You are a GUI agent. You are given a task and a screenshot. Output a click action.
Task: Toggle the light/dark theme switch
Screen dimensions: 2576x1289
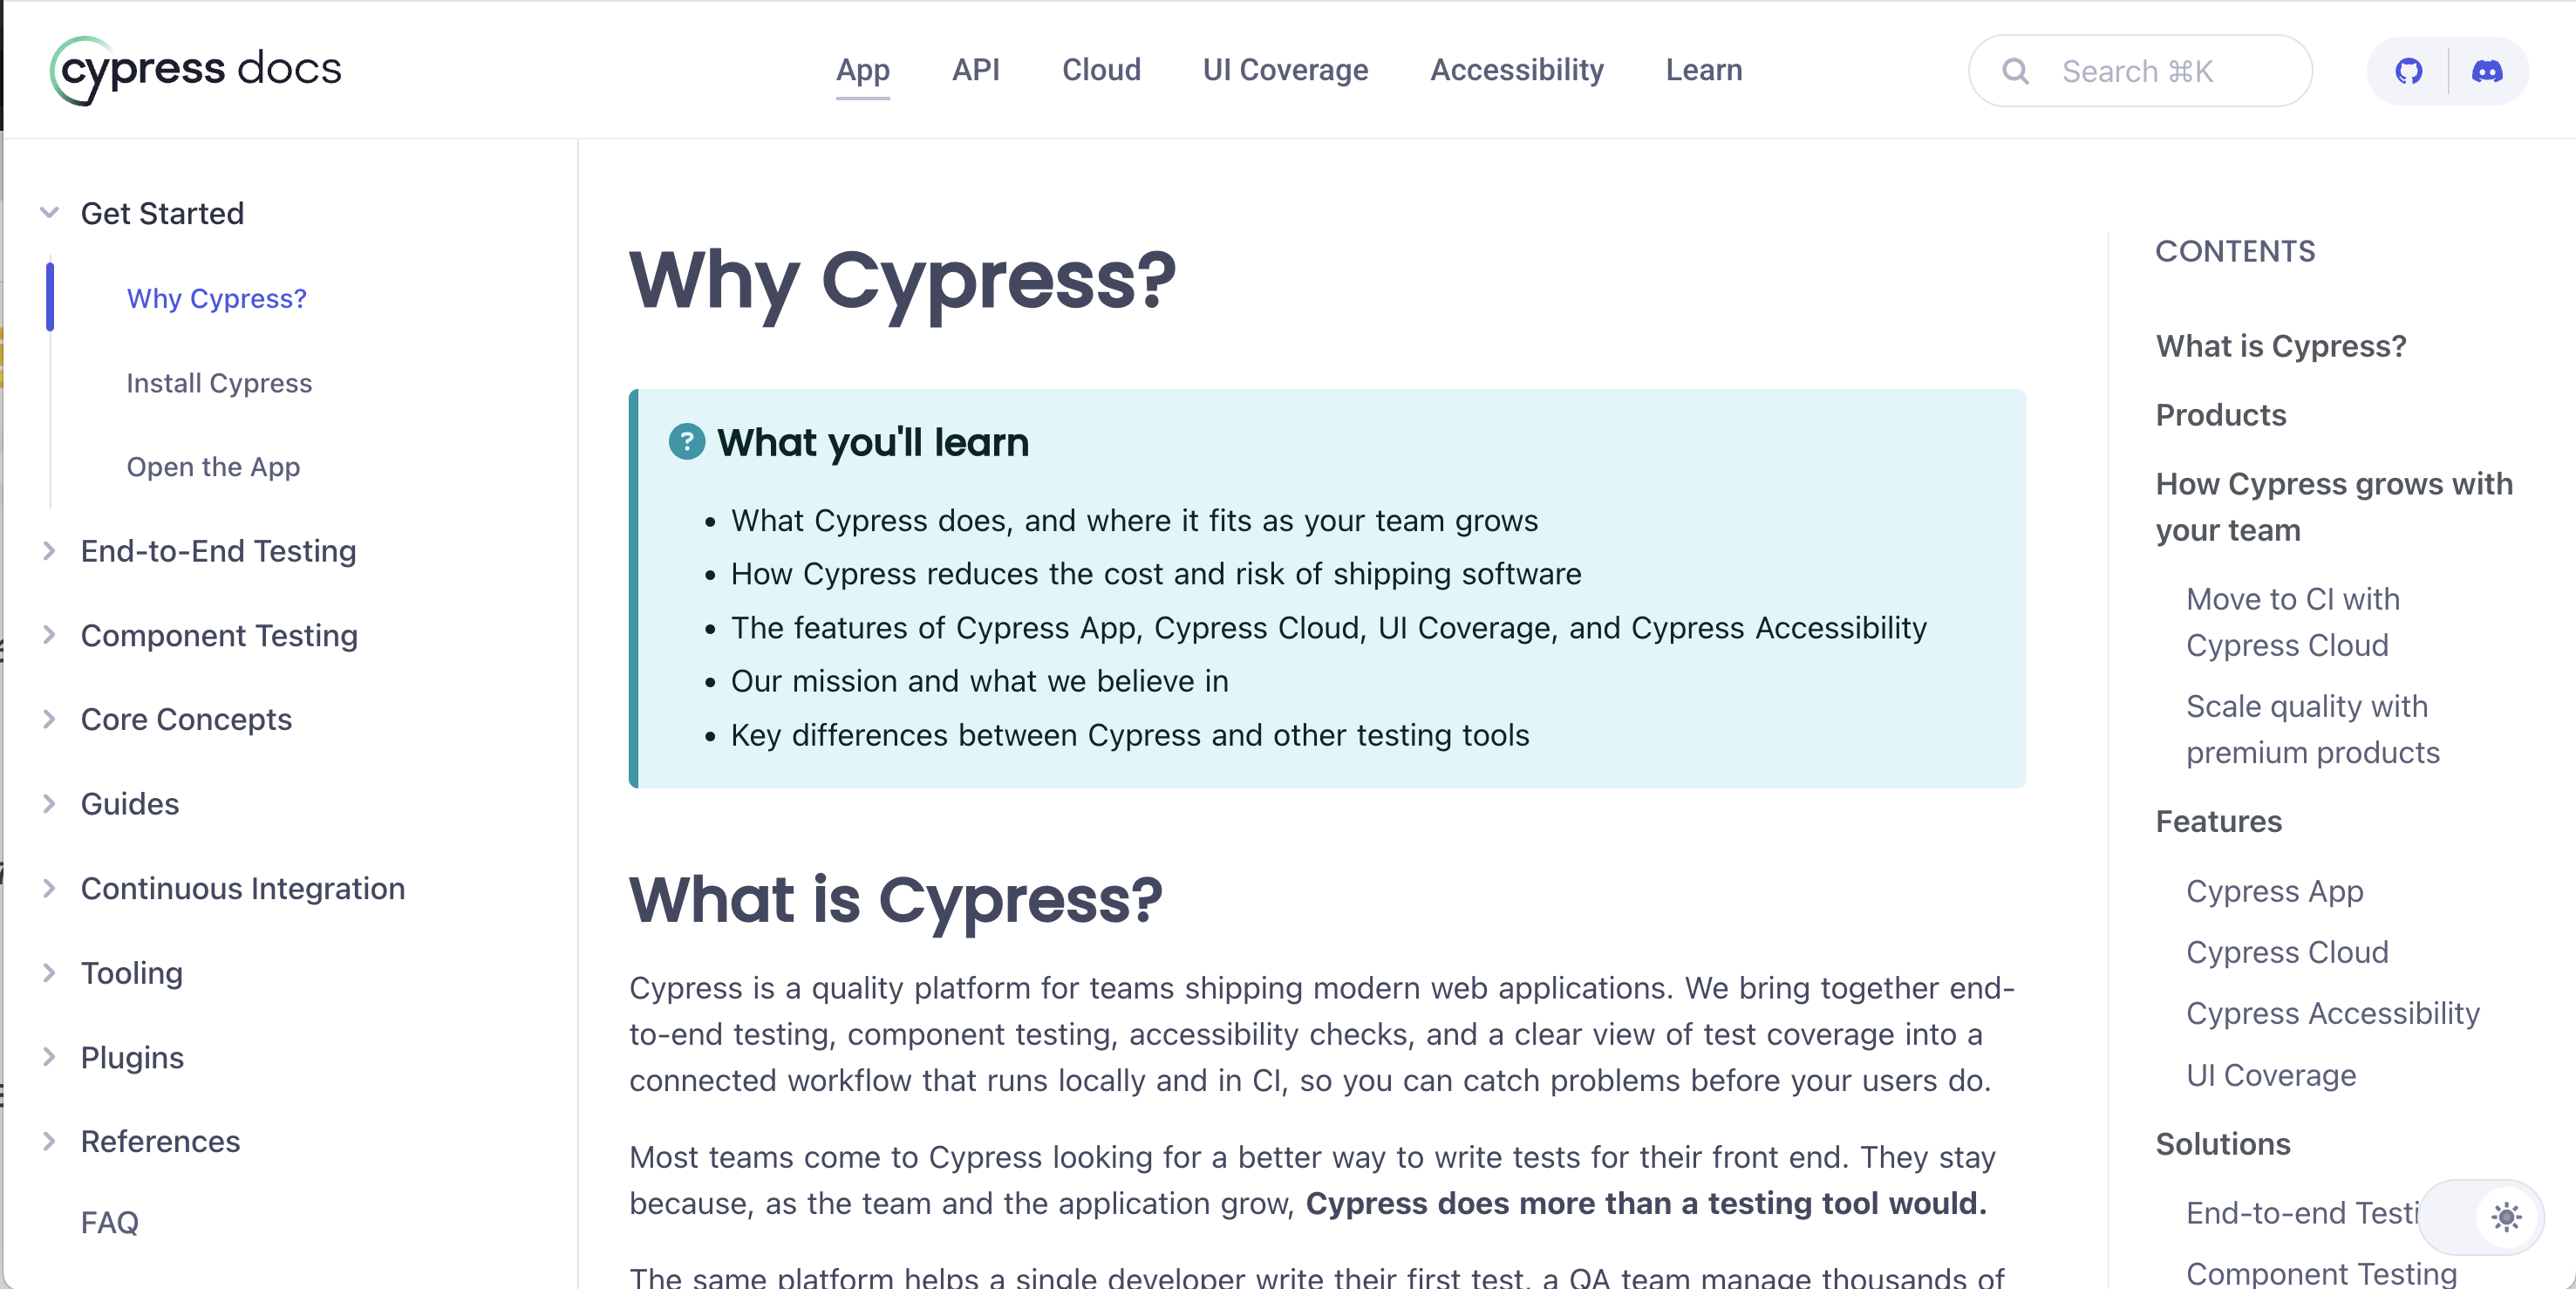[x=2482, y=1217]
